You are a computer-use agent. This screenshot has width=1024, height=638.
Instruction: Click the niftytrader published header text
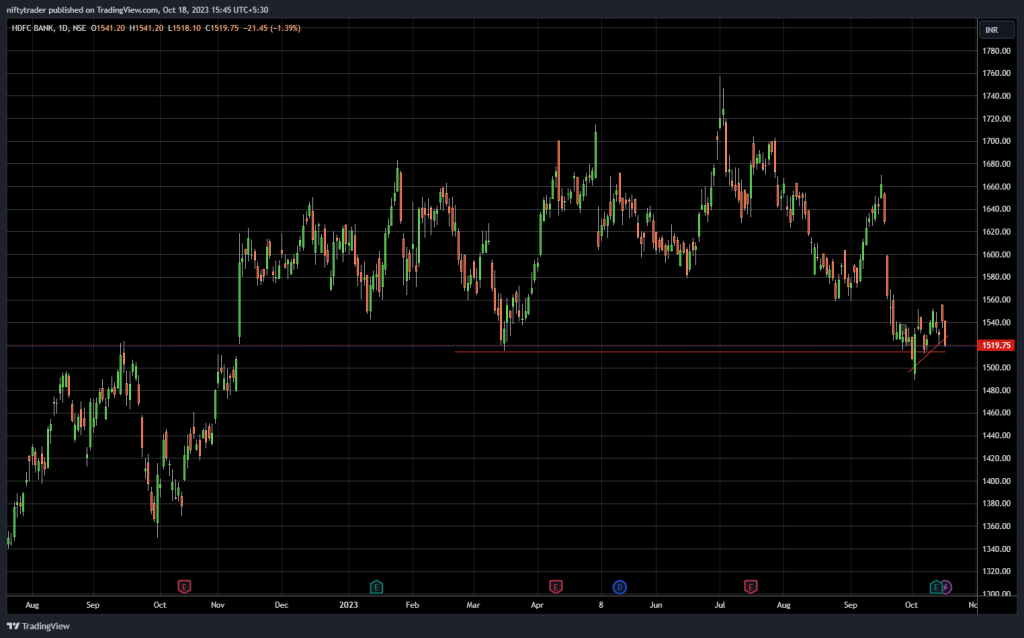pos(137,10)
